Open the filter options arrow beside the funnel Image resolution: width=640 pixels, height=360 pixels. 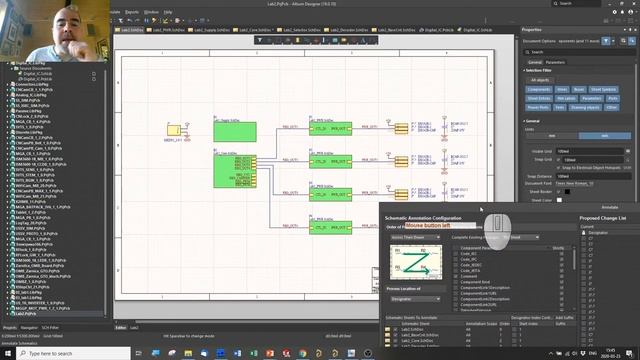click(x=613, y=41)
